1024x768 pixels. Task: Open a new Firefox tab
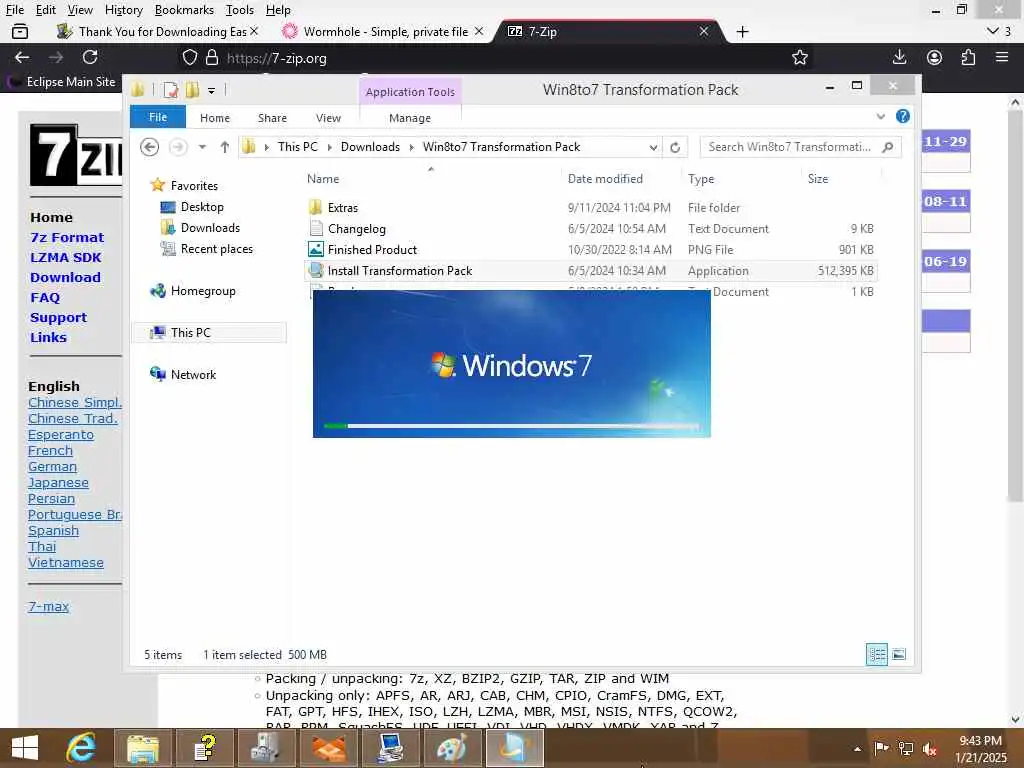point(742,31)
